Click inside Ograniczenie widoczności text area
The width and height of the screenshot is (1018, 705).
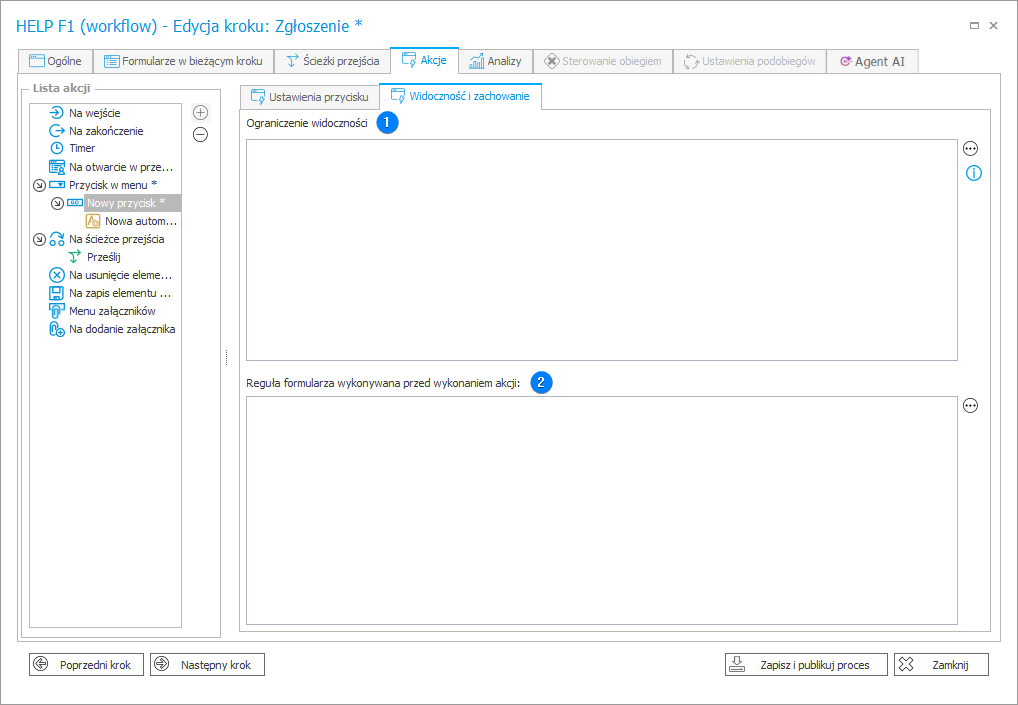point(600,250)
